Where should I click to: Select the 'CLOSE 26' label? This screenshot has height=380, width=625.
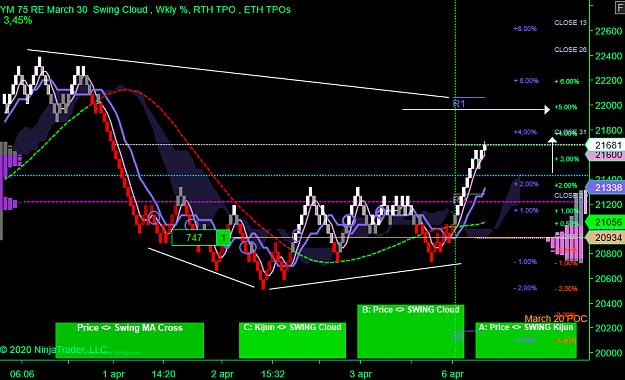pos(570,49)
